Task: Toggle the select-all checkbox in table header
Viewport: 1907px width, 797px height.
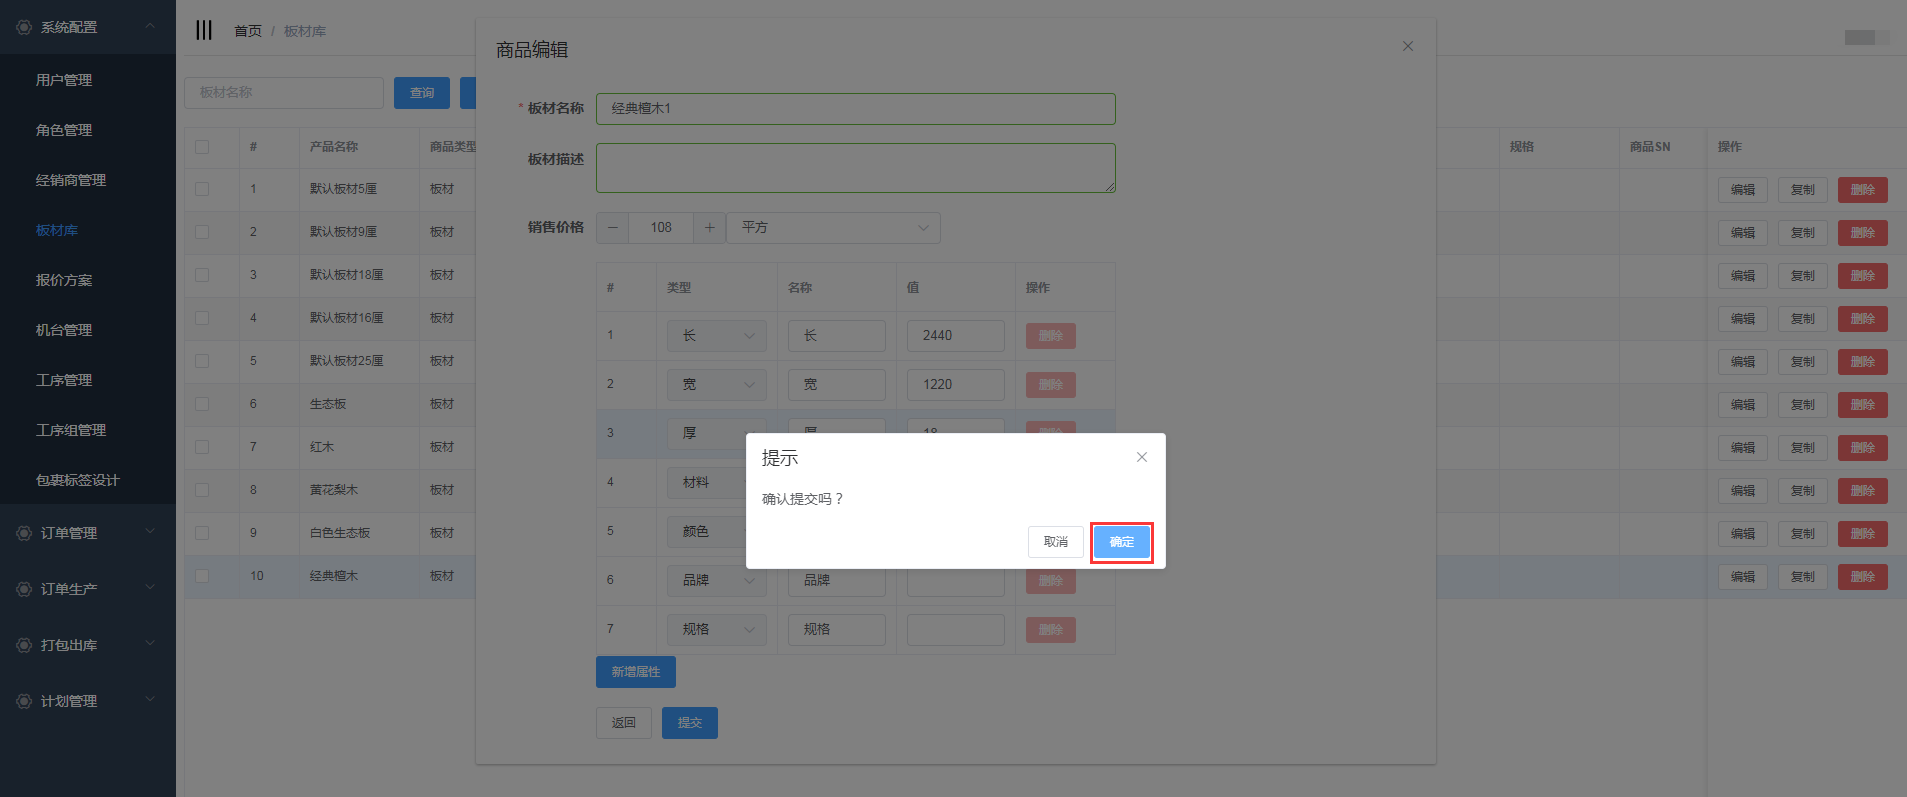Action: pos(202,147)
